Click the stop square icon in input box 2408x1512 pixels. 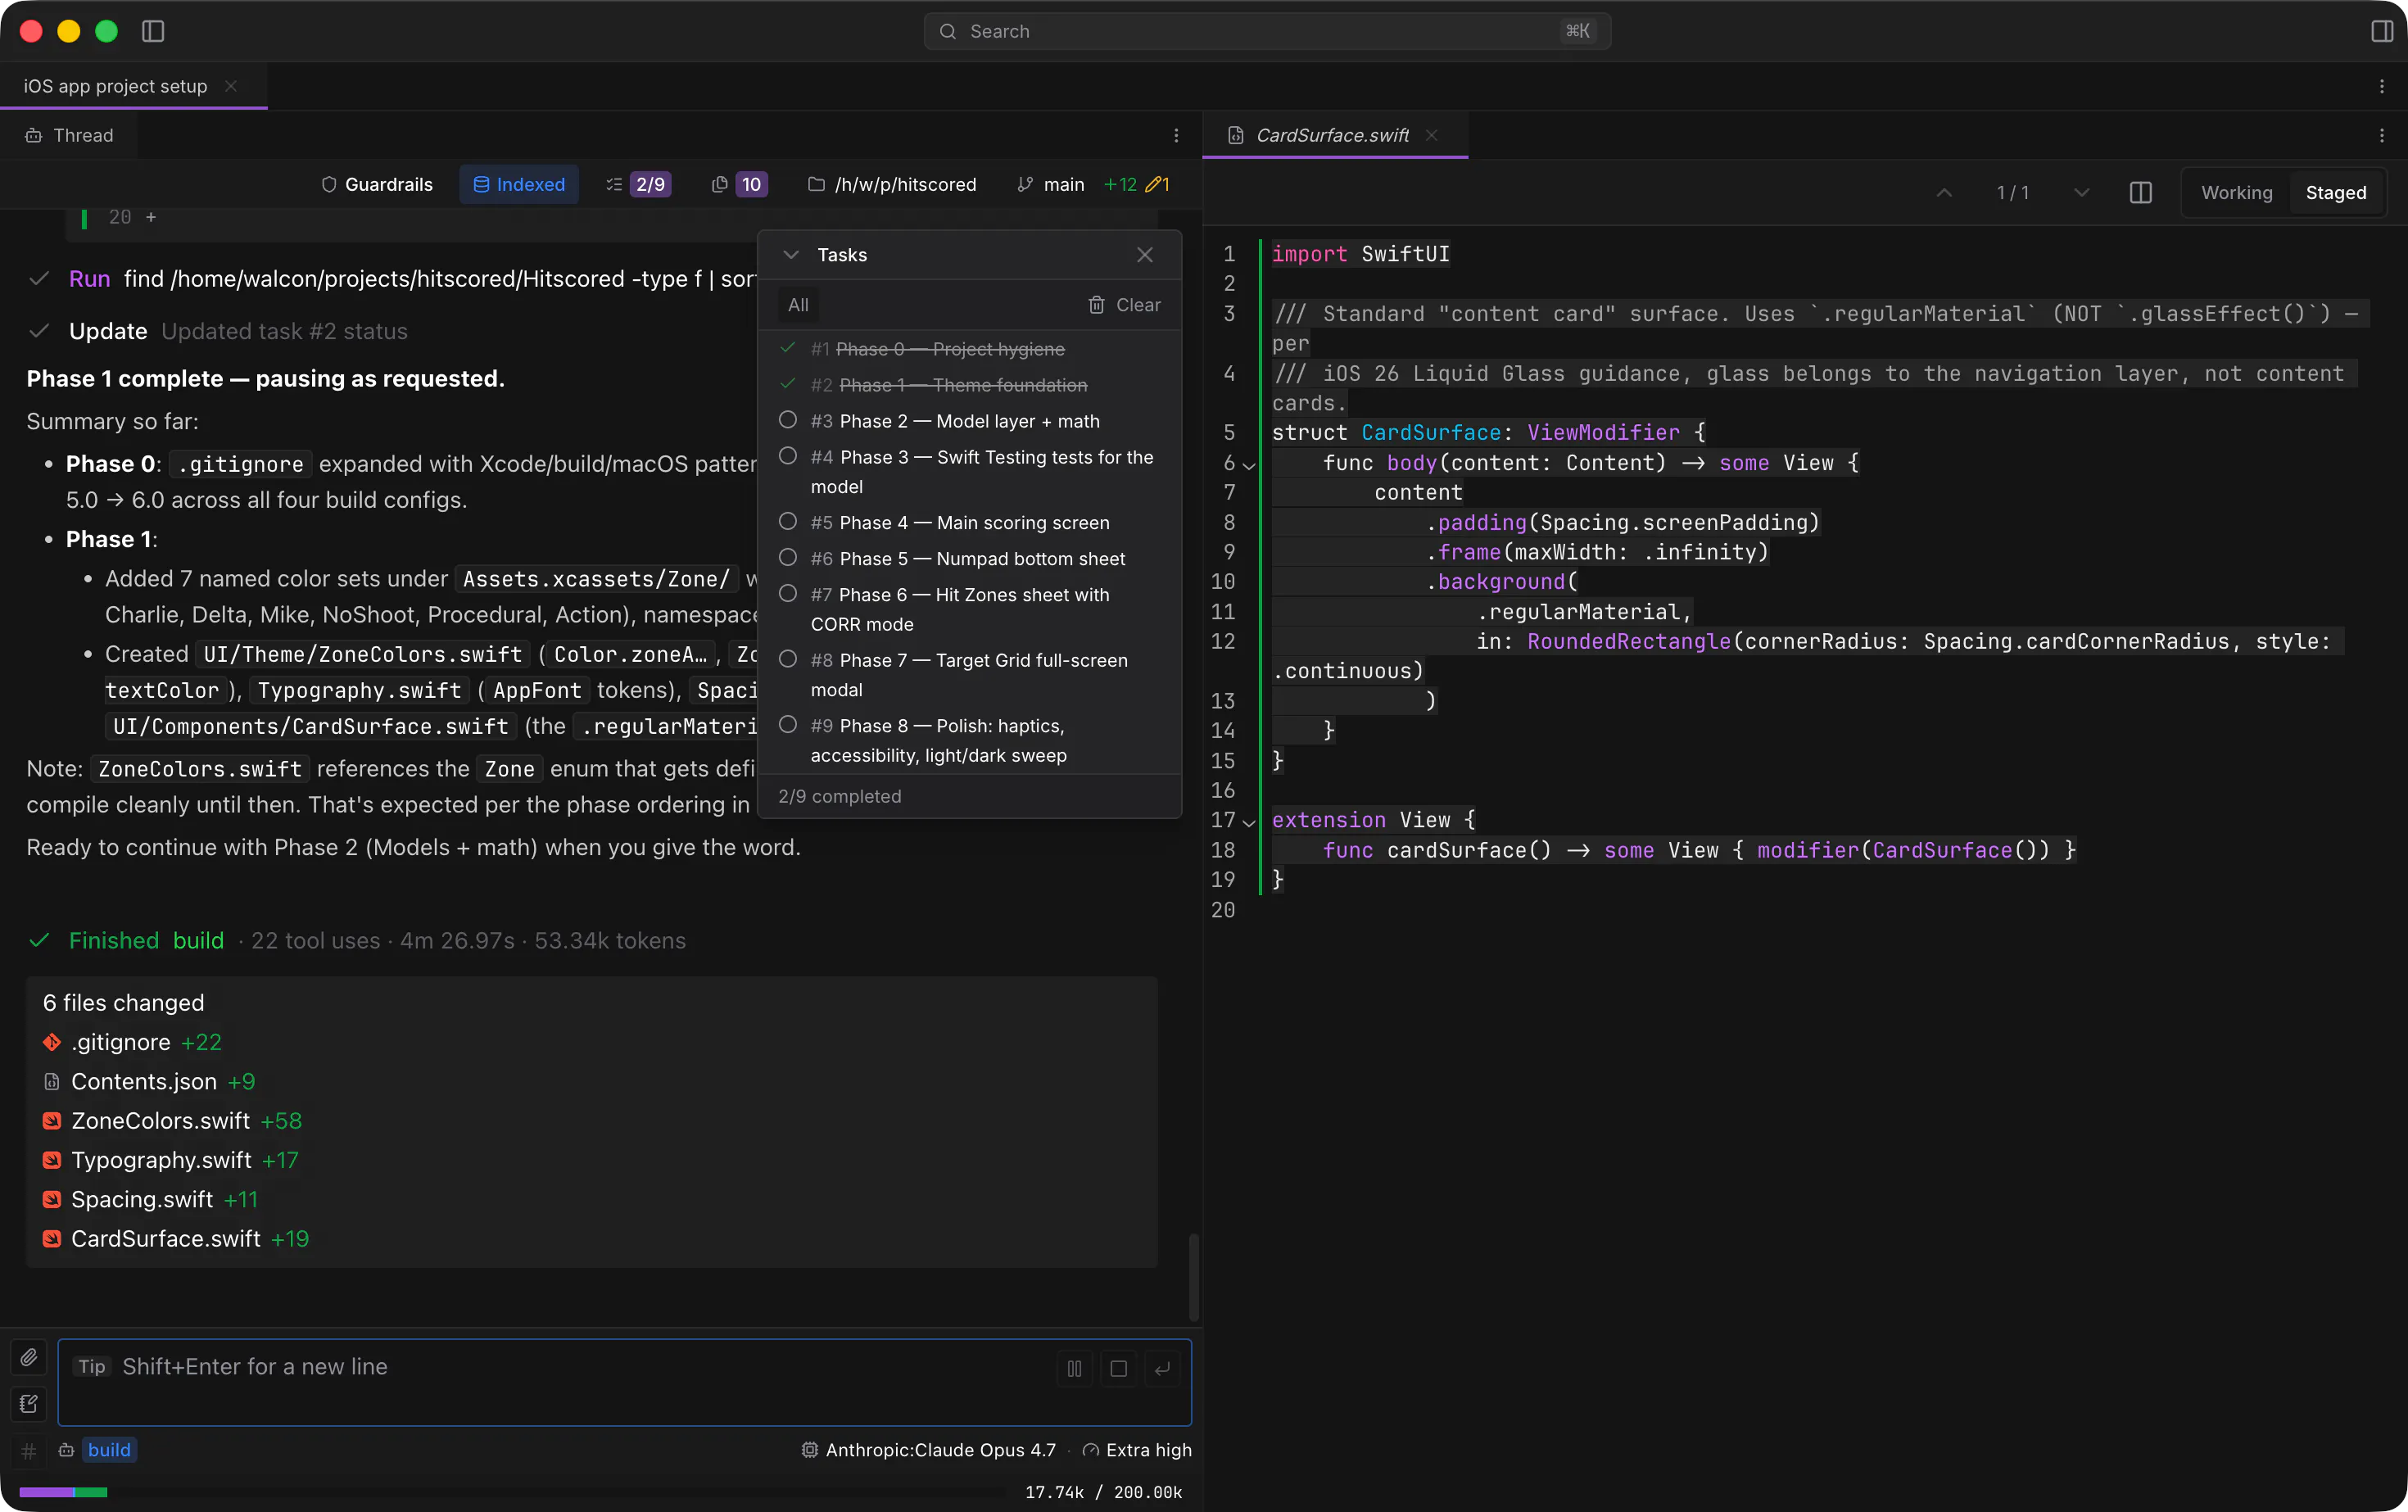(x=1119, y=1368)
